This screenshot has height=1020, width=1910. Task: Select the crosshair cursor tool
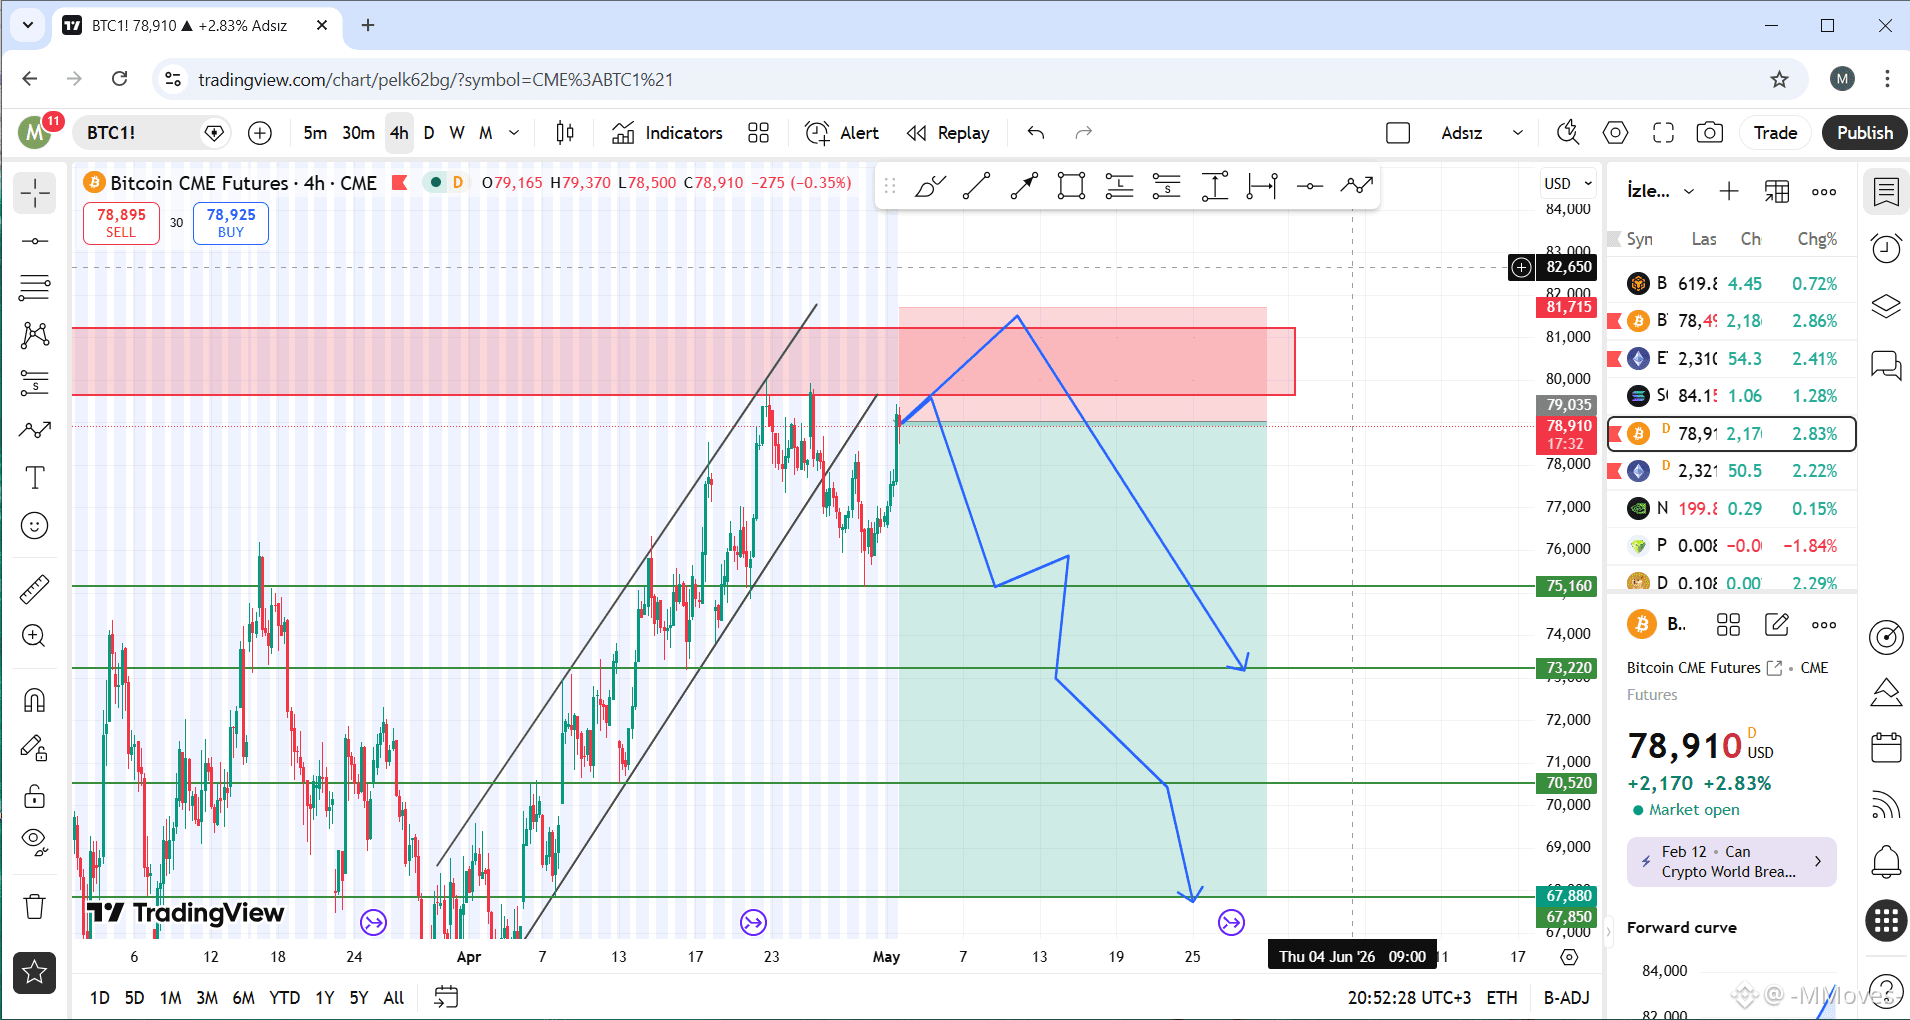[35, 193]
